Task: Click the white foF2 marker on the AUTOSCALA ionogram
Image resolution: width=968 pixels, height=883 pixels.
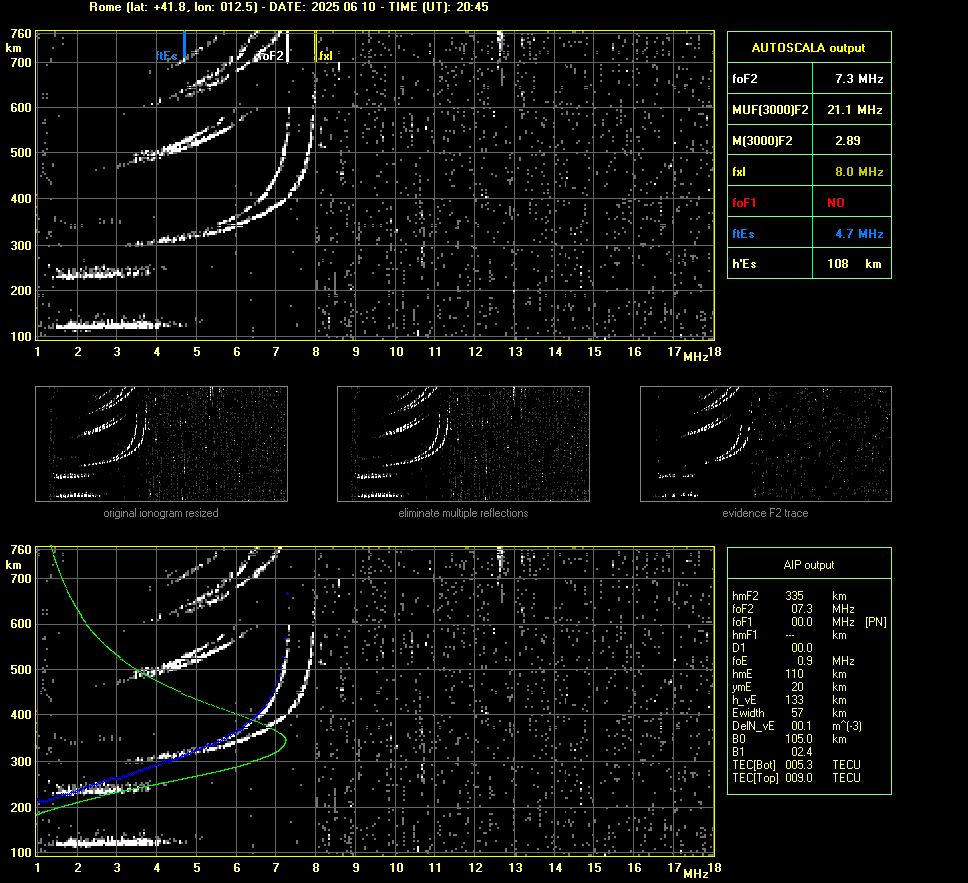Action: tap(287, 46)
